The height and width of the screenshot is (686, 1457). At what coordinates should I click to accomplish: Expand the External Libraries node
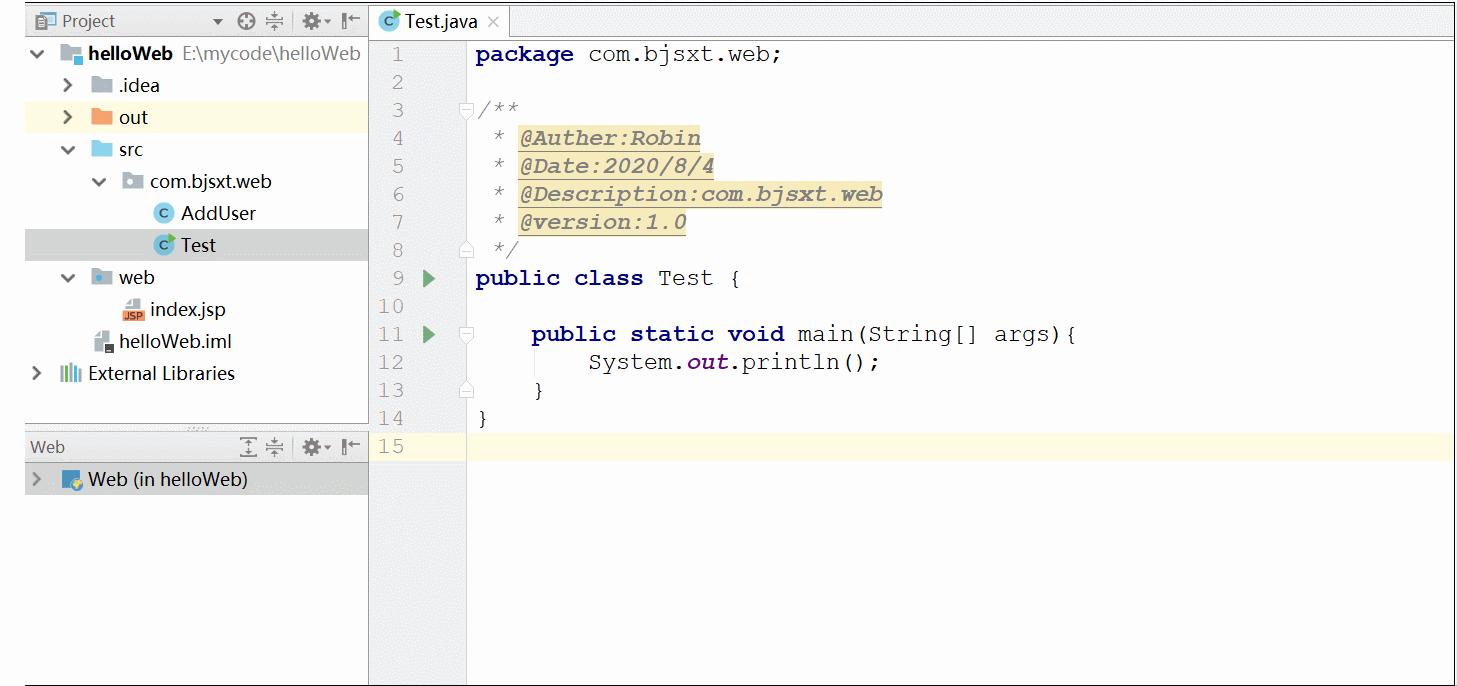[x=37, y=373]
